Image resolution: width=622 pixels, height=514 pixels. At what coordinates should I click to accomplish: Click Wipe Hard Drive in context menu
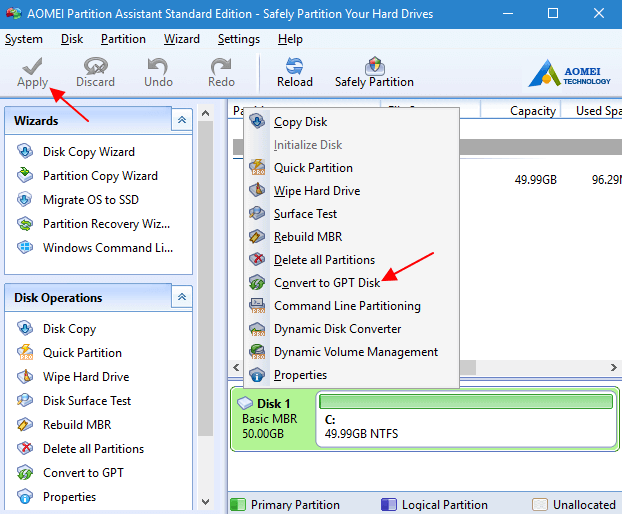tap(317, 191)
